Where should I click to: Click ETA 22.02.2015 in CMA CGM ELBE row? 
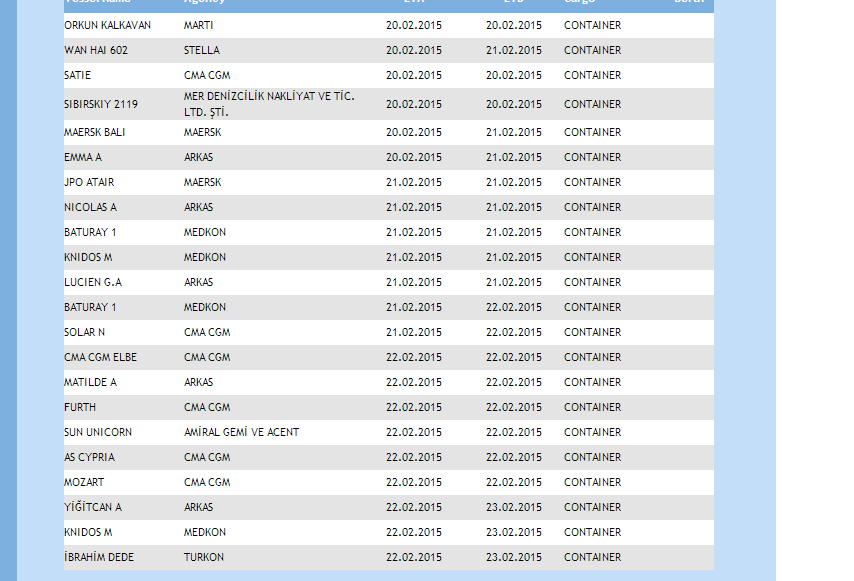[414, 358]
